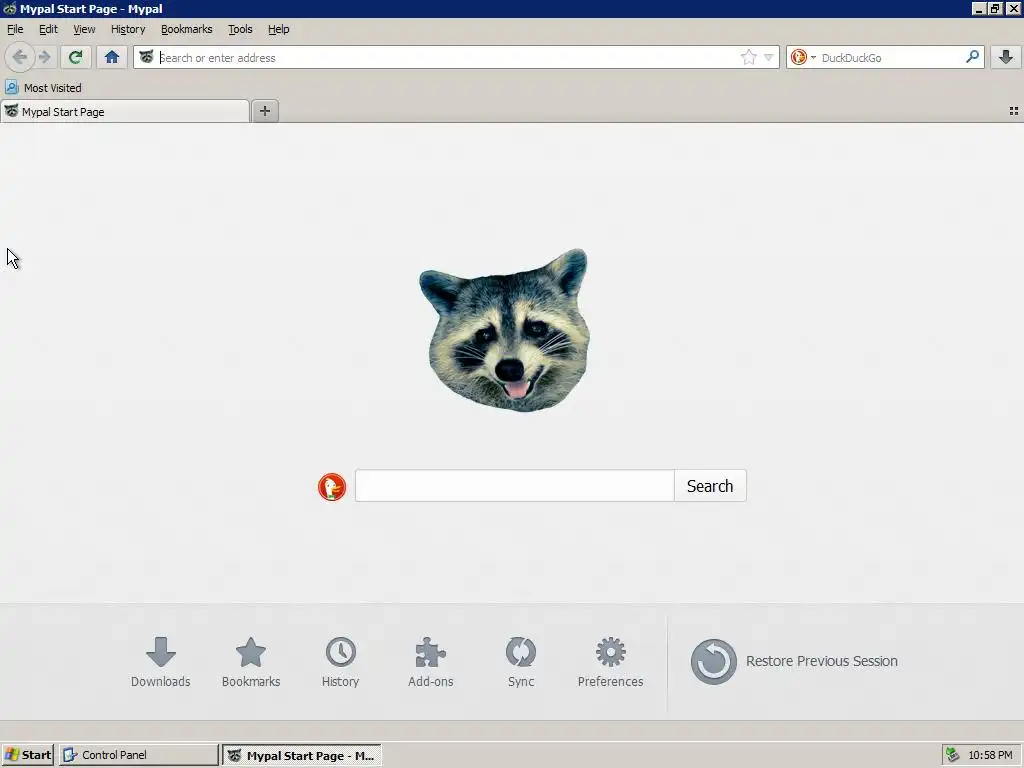Click the start page search box

[x=515, y=486]
